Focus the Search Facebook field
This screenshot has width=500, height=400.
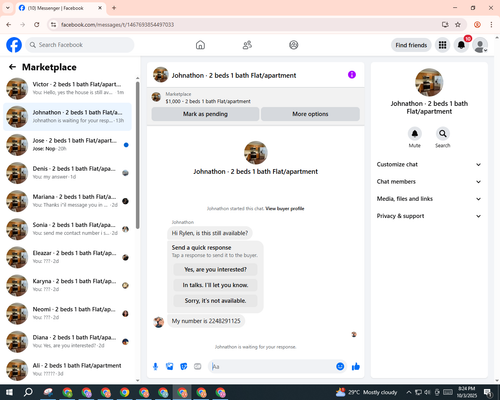click(x=80, y=45)
